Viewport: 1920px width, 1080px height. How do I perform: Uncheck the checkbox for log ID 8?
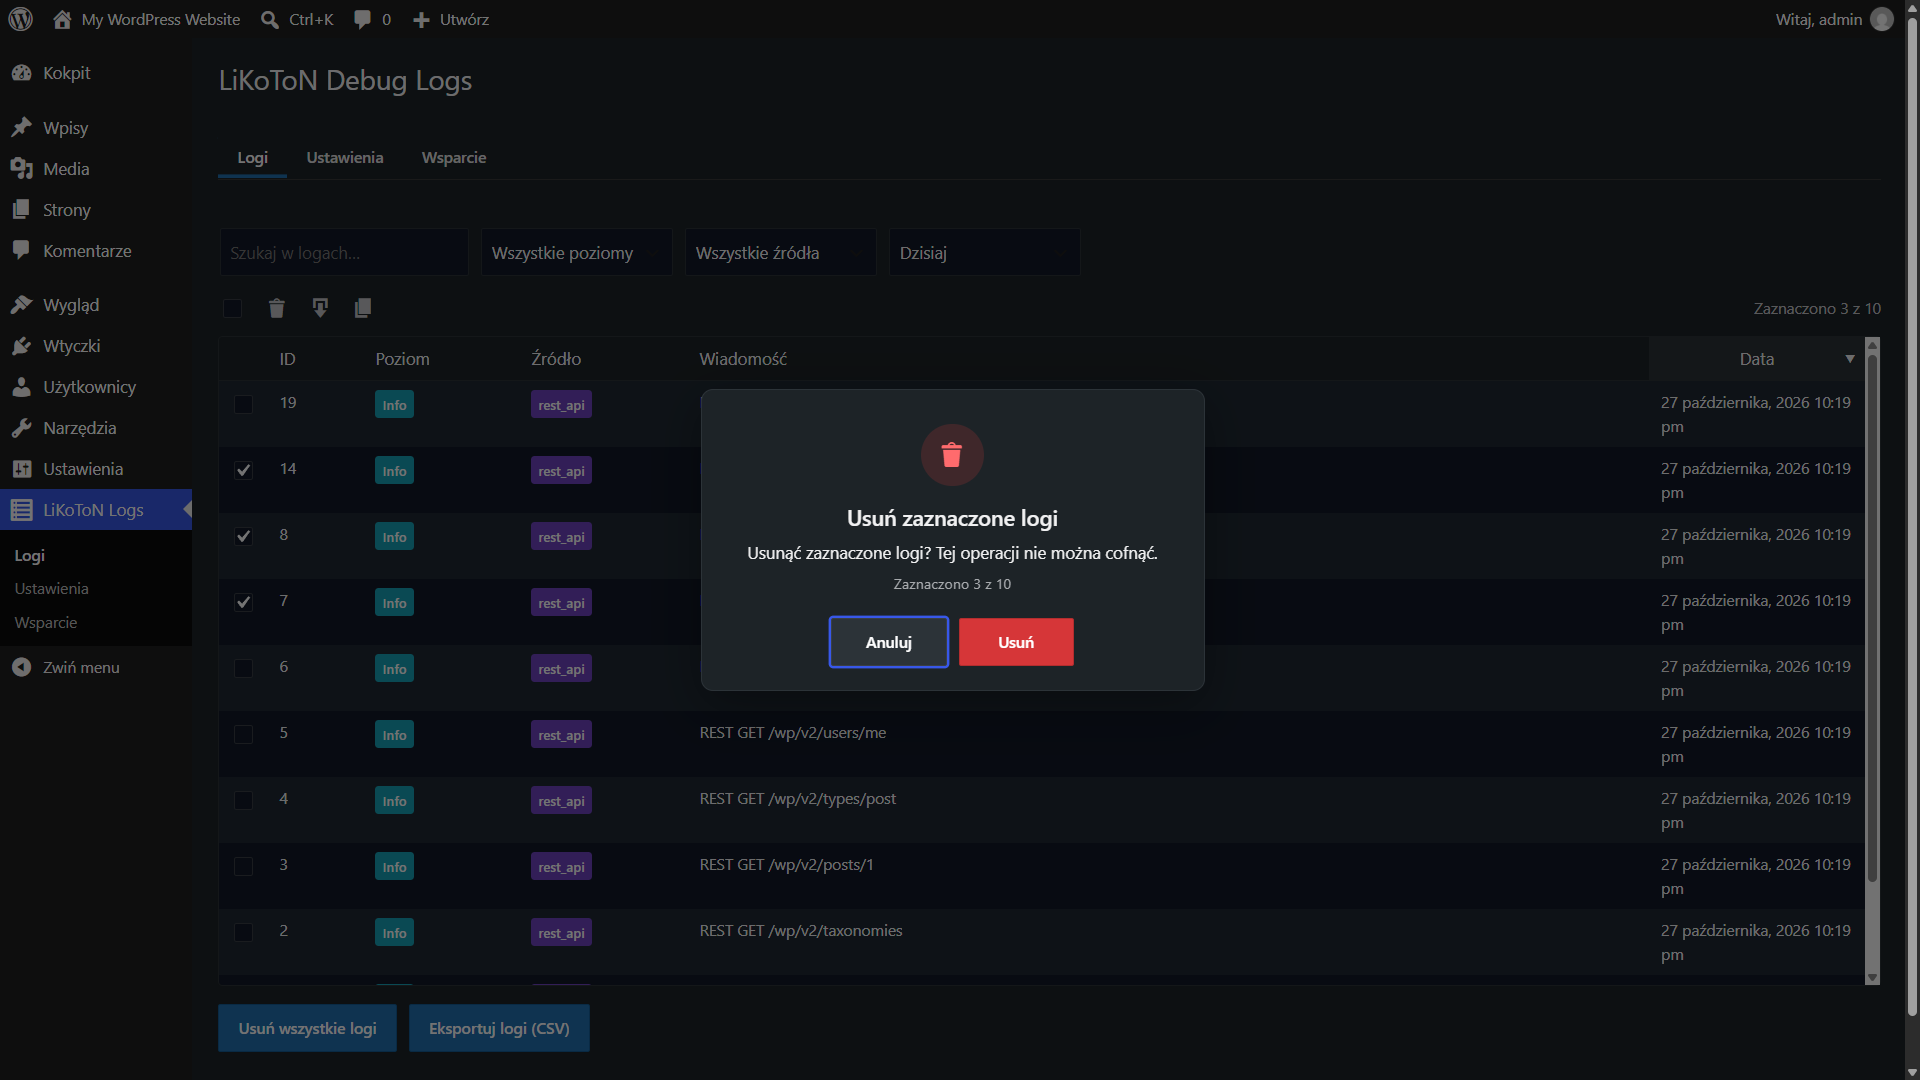(x=243, y=536)
